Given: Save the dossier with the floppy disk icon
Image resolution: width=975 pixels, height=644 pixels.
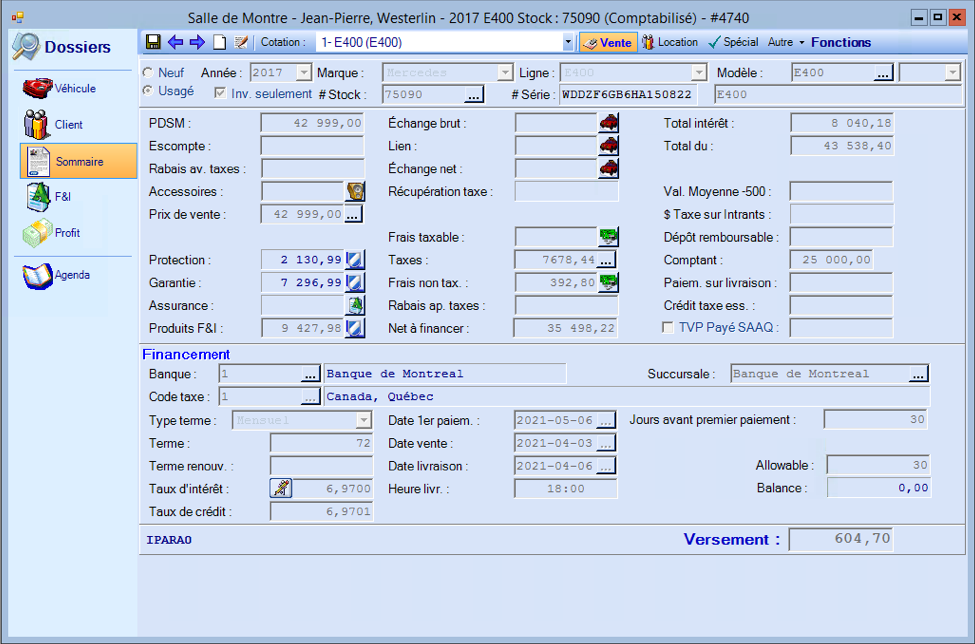Looking at the screenshot, I should point(153,42).
